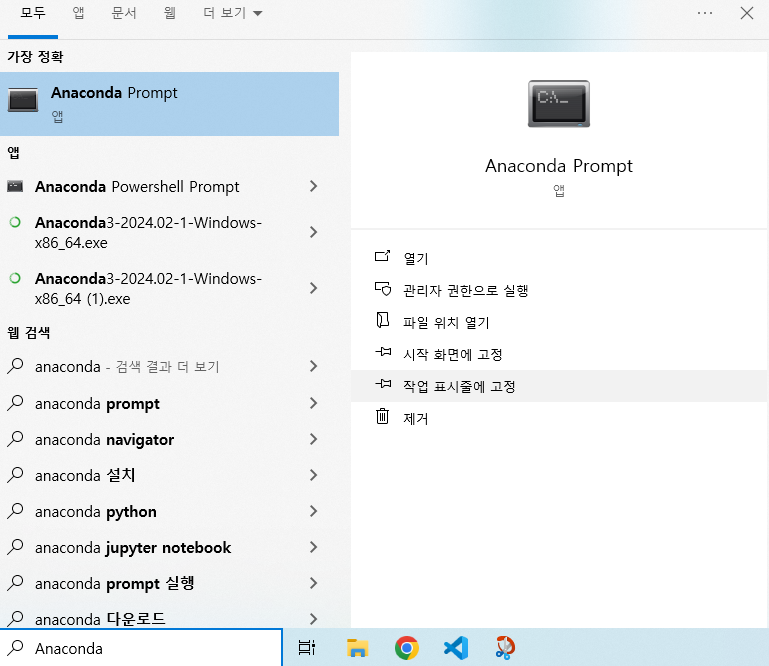Viewport: 769px width, 666px height.
Task: Expand chevron next to 'anaconda - 검색 결과 더 보기'
Action: (313, 366)
